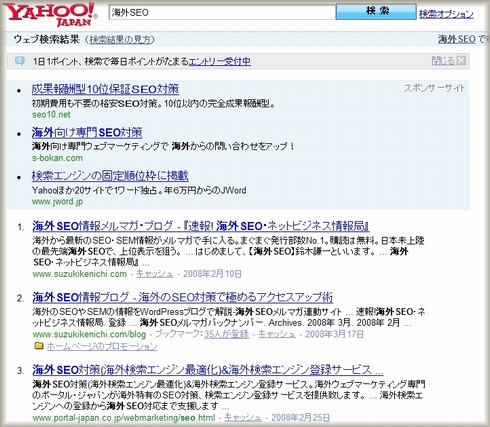The height and width of the screenshot is (427, 490).
Task: Open the エントリー受付中 link
Action: click(220, 61)
